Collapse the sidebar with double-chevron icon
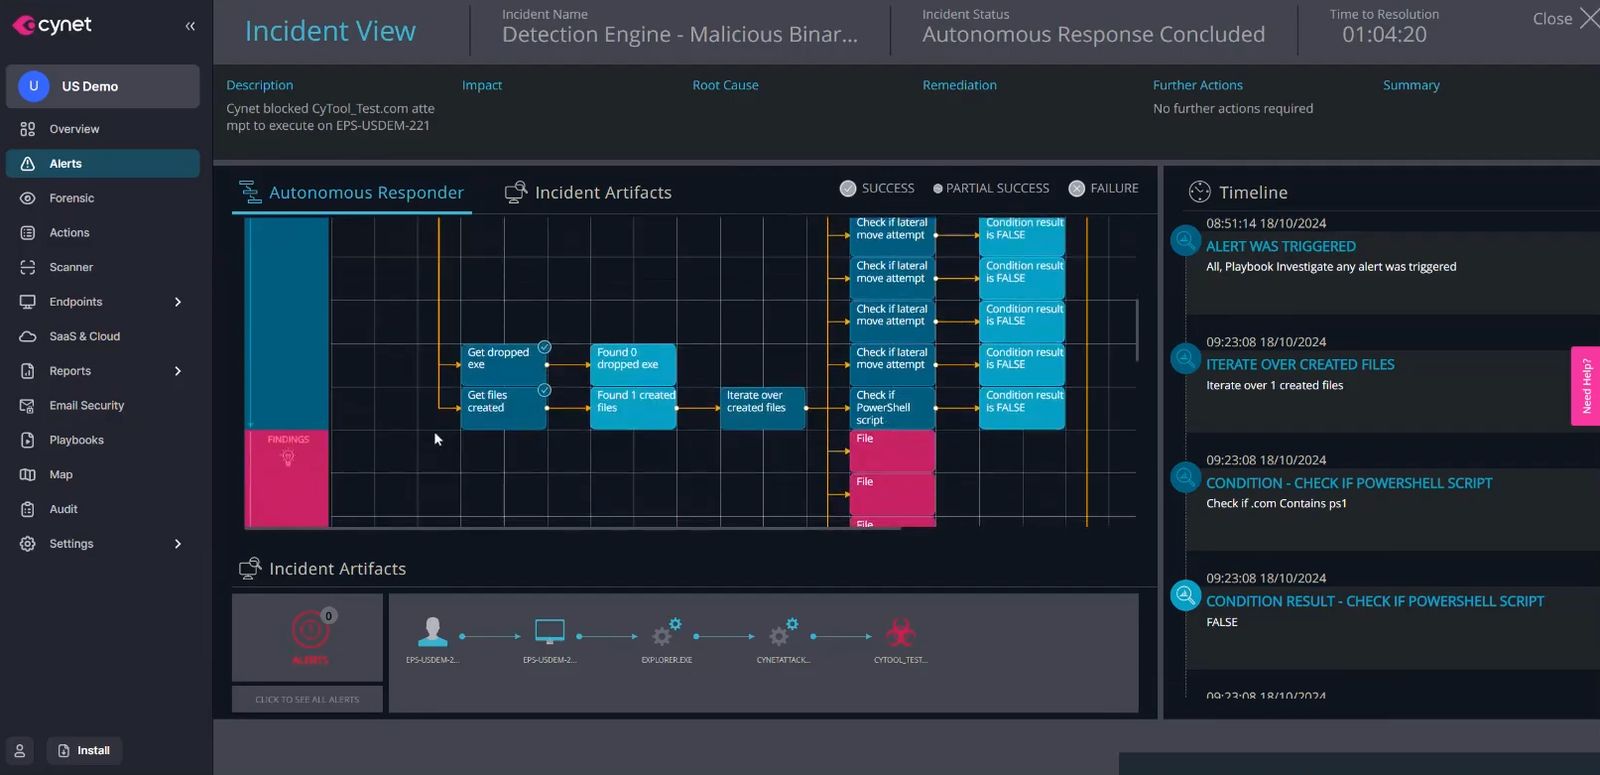 [190, 26]
